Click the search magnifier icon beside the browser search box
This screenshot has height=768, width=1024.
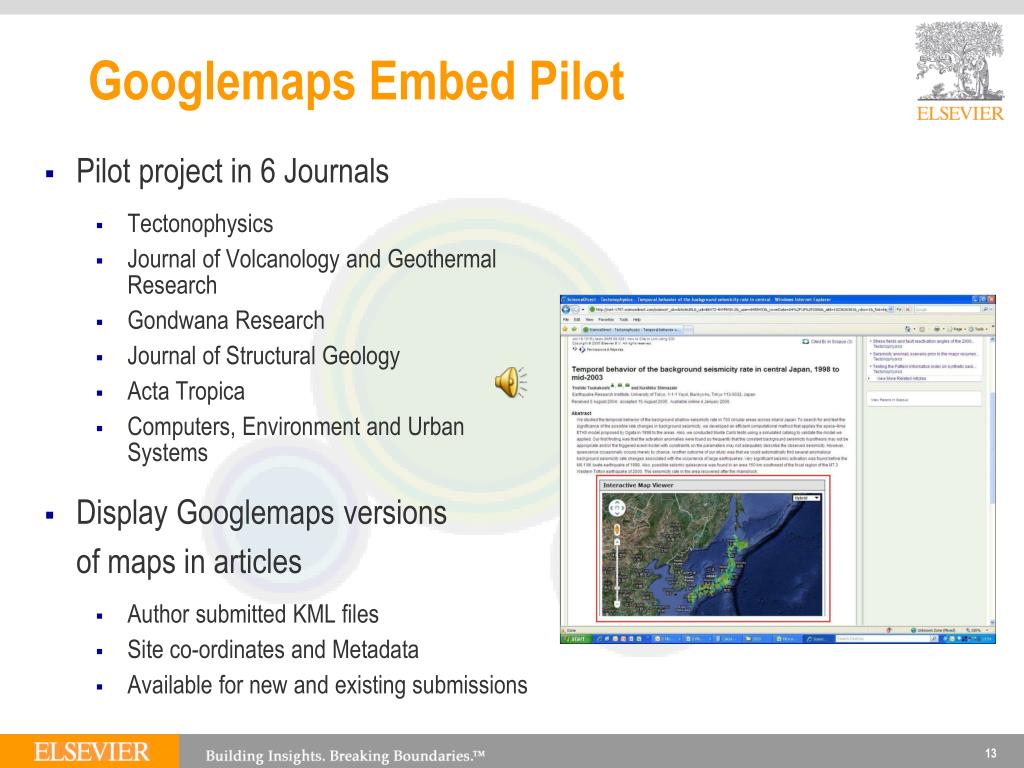coord(986,309)
